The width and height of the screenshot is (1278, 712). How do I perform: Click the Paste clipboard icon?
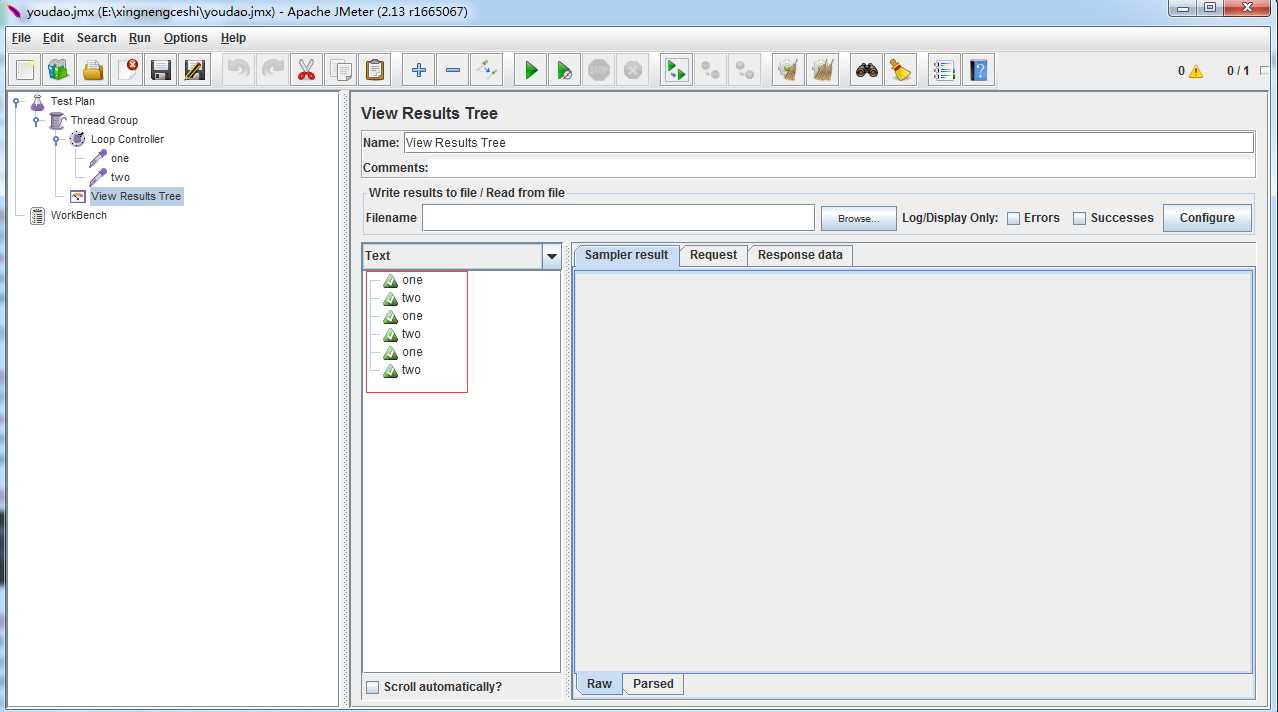[375, 70]
